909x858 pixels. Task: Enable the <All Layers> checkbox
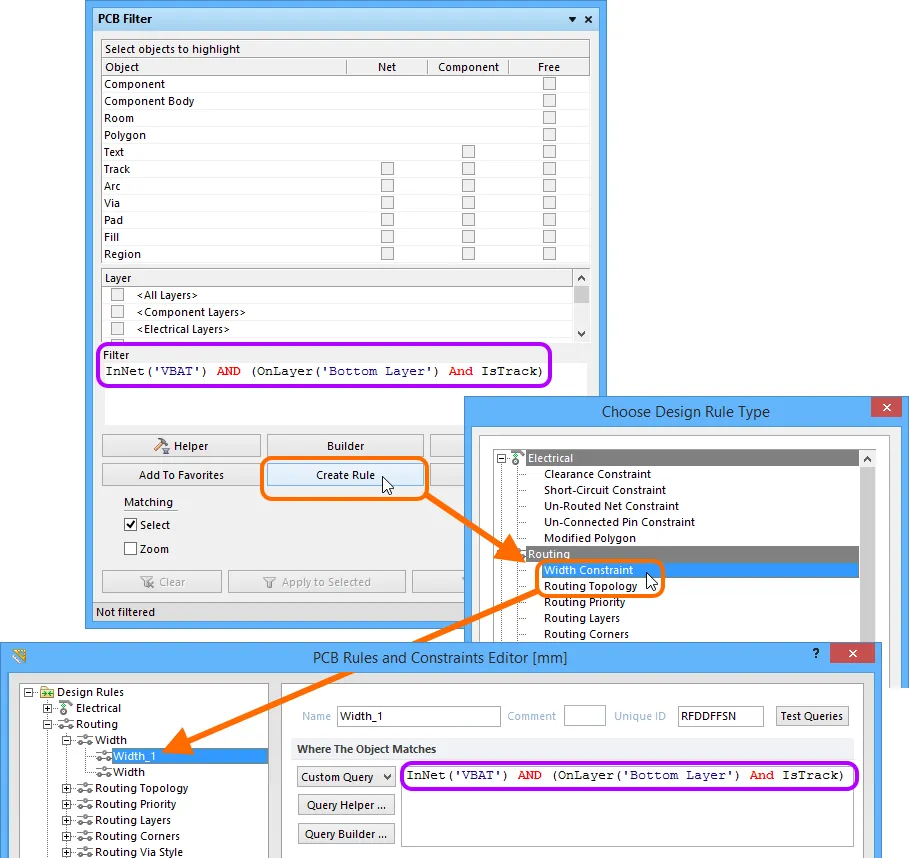coord(118,295)
